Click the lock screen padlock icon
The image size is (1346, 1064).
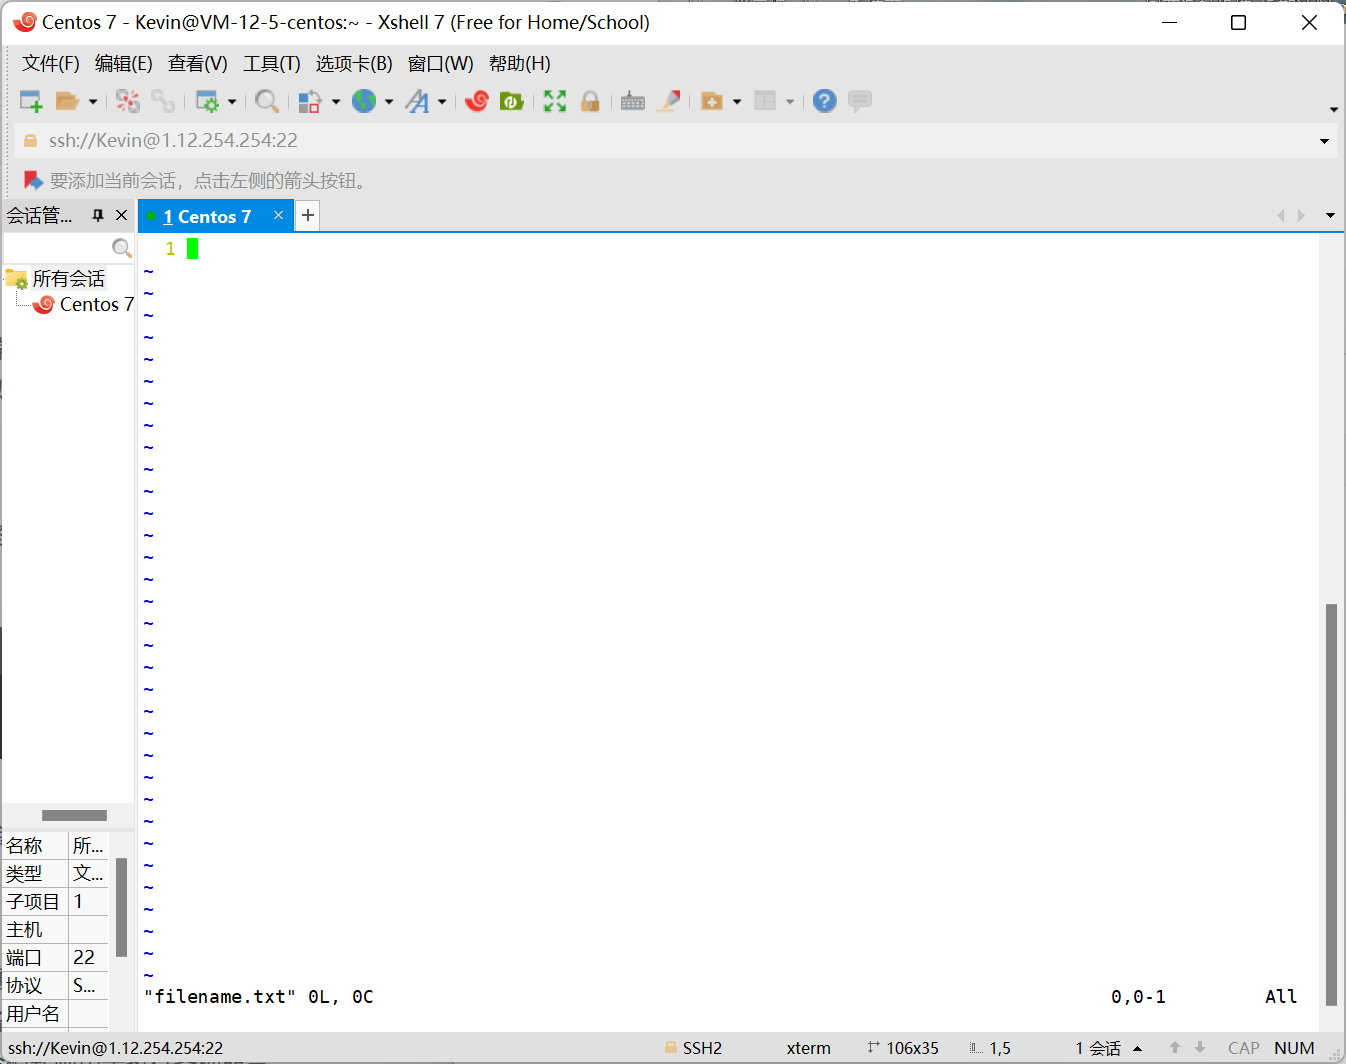[590, 101]
